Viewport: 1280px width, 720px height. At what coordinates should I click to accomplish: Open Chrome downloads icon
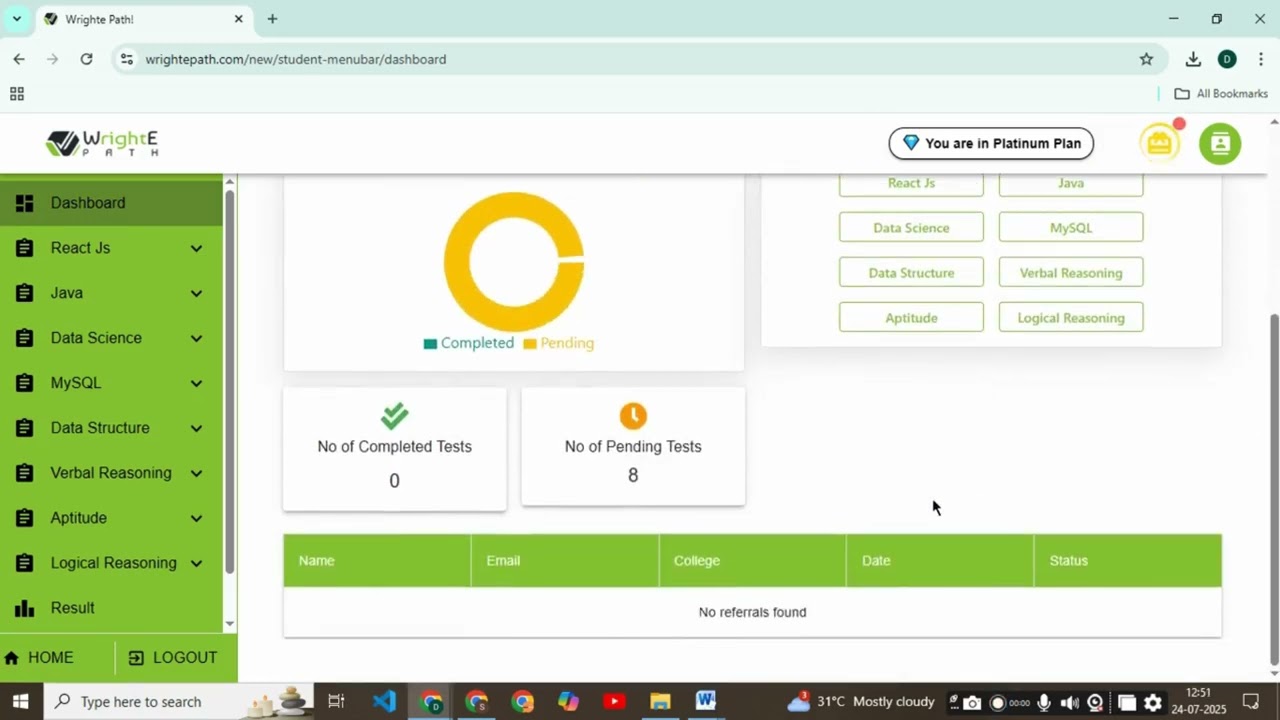click(1193, 59)
